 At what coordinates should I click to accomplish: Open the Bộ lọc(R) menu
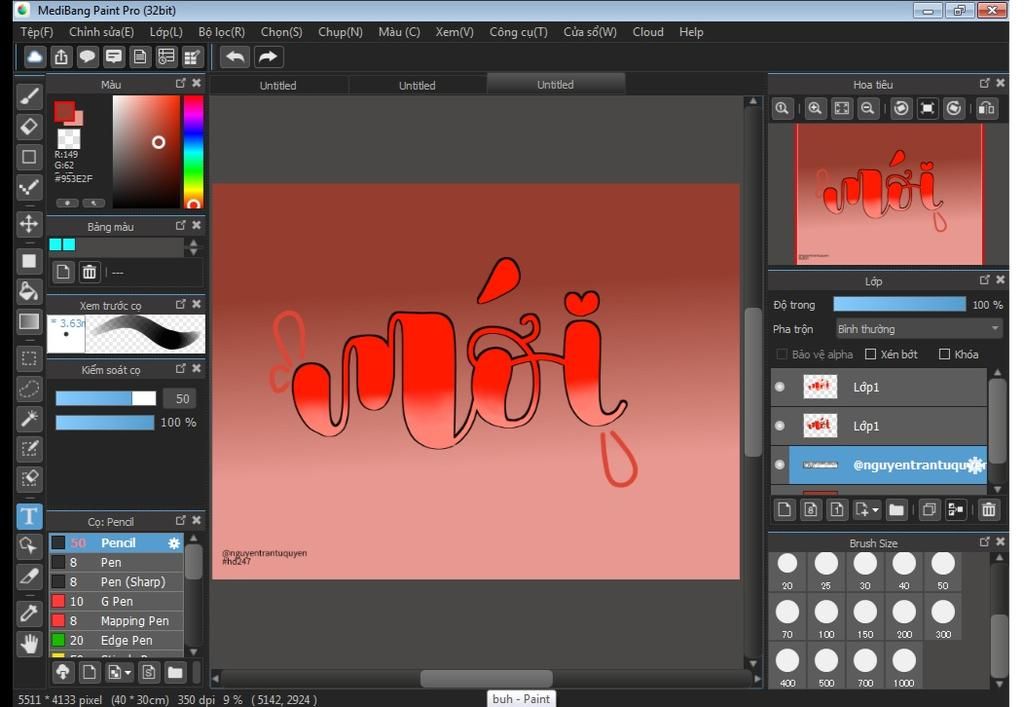pyautogui.click(x=222, y=32)
